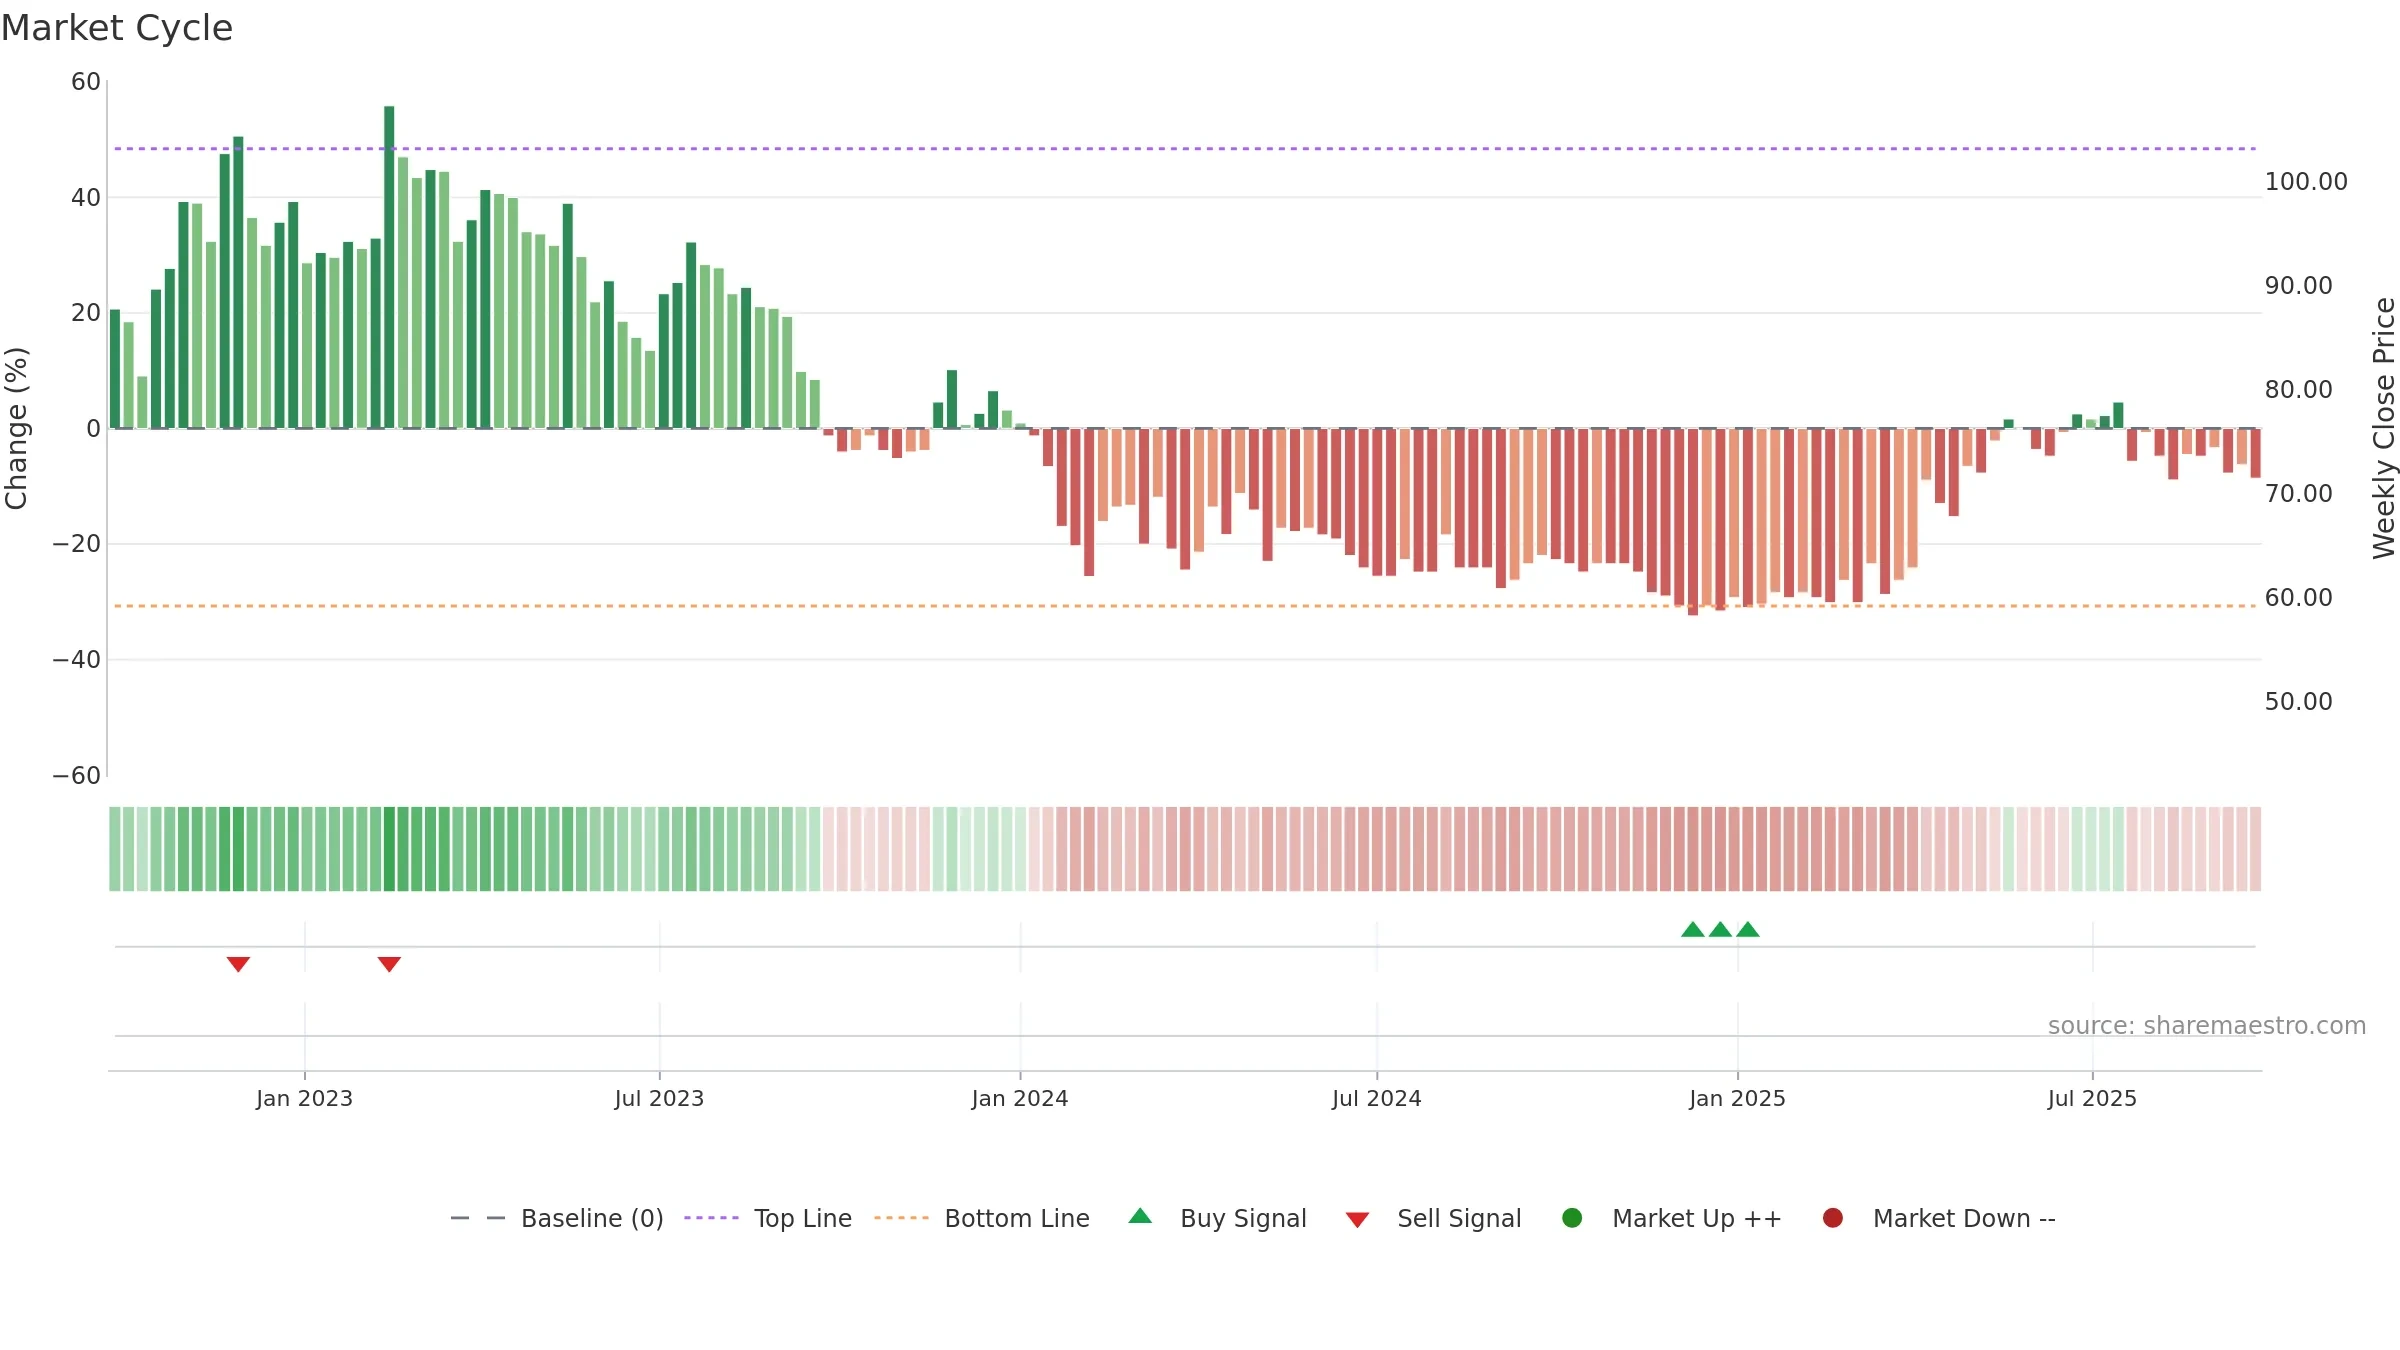Toggle the Bottom Line legend entry
The image size is (2400, 1350).
[x=981, y=1218]
